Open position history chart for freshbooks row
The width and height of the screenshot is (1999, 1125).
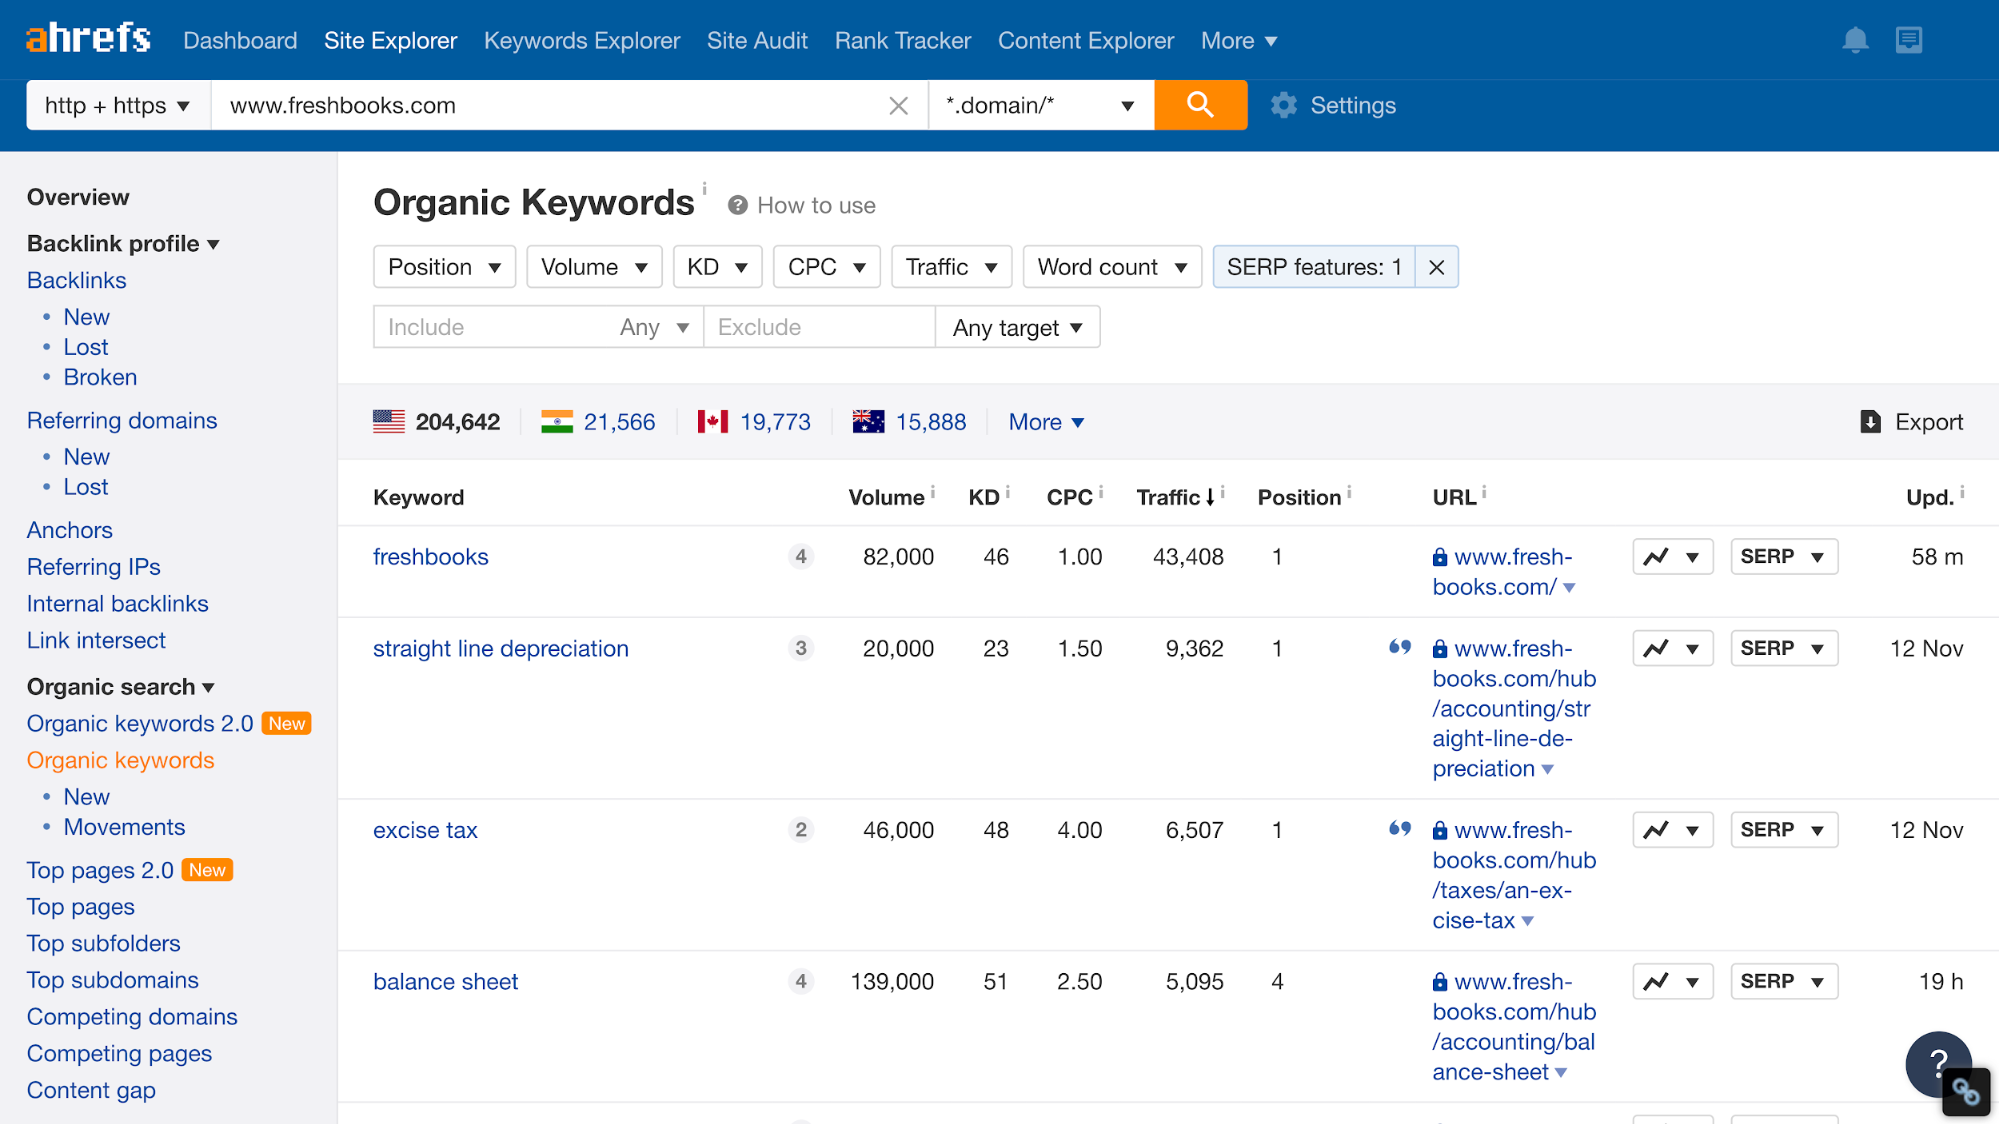(x=1673, y=557)
